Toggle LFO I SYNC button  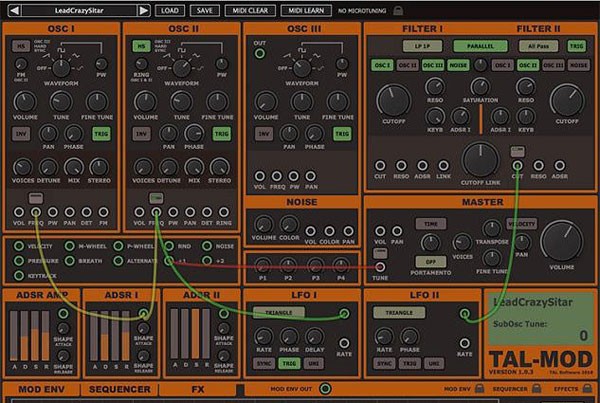(x=264, y=364)
